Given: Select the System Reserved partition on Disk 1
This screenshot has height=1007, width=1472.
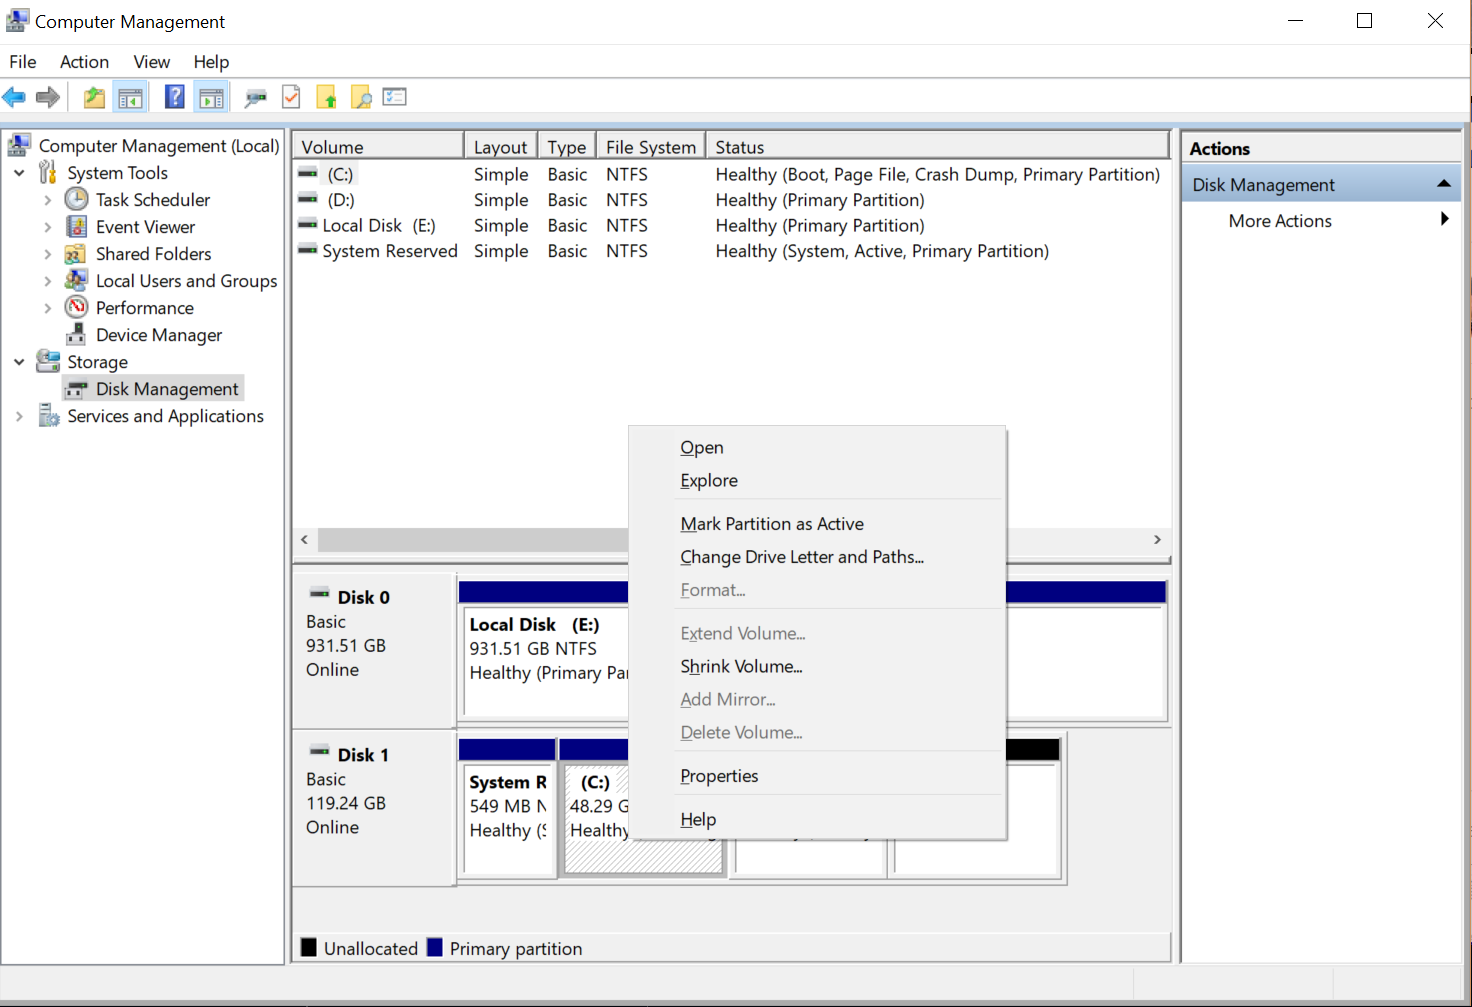Looking at the screenshot, I should [x=507, y=808].
